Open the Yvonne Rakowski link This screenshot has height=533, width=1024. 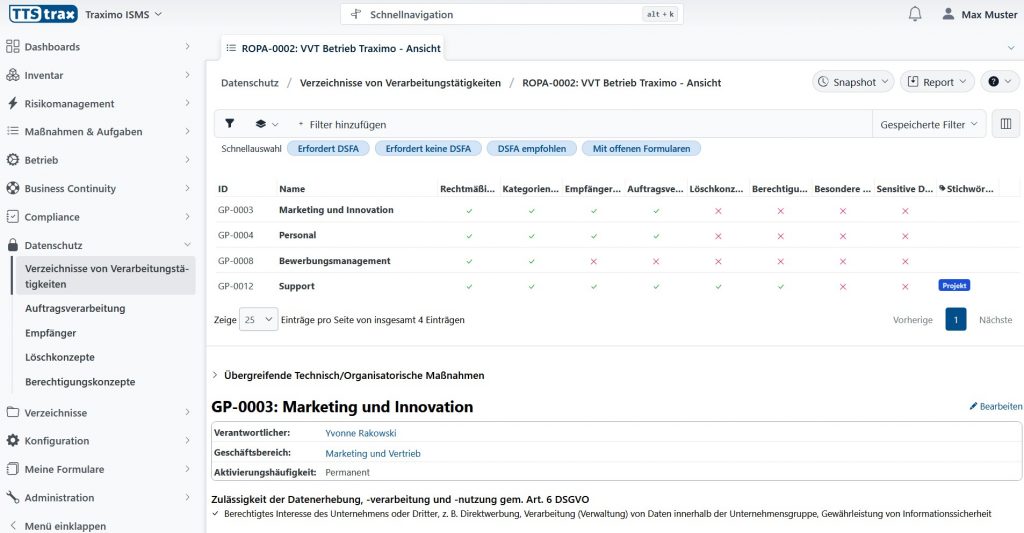point(360,432)
